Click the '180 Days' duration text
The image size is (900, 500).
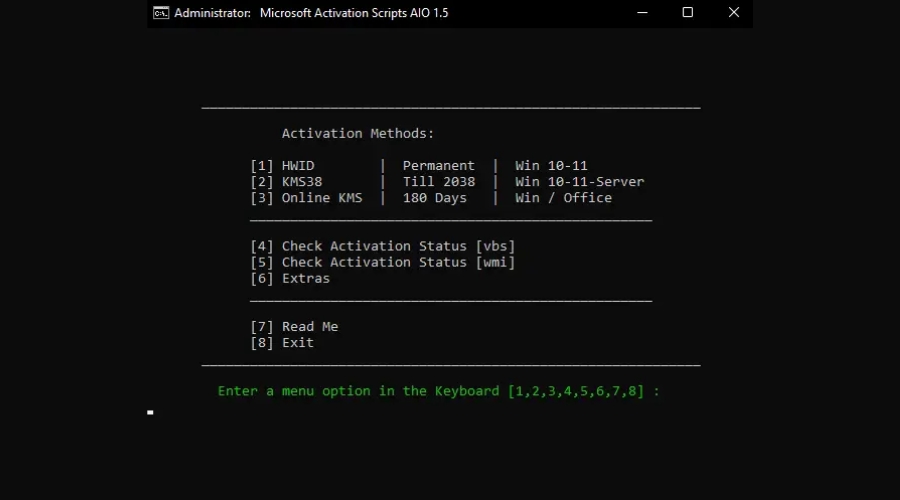pos(435,197)
